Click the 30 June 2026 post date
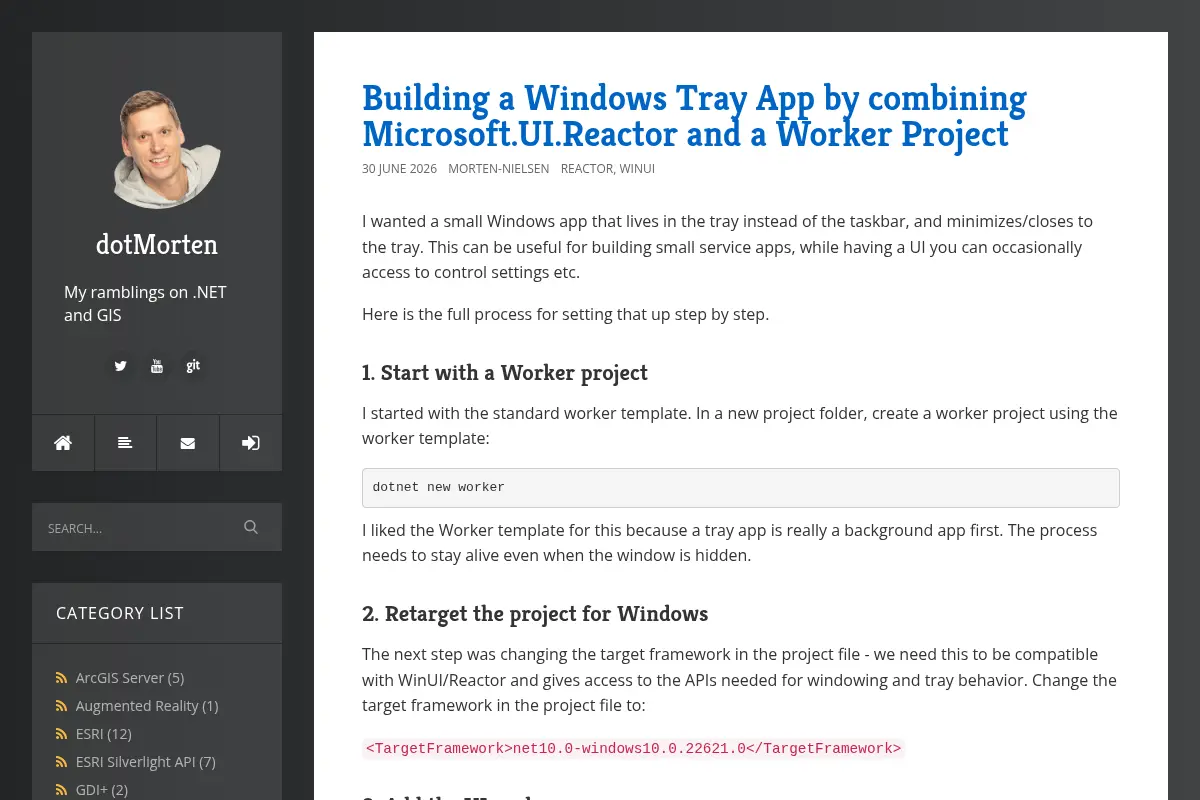Image resolution: width=1200 pixels, height=800 pixels. (399, 169)
